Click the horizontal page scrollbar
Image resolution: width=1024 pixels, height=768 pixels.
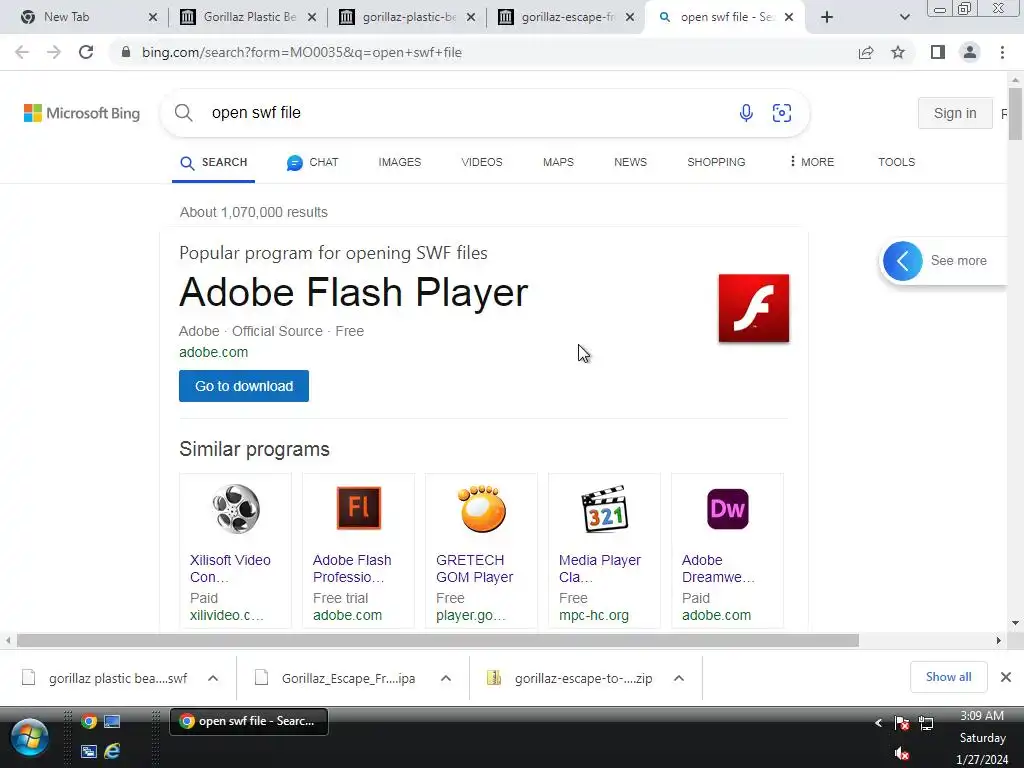click(438, 641)
